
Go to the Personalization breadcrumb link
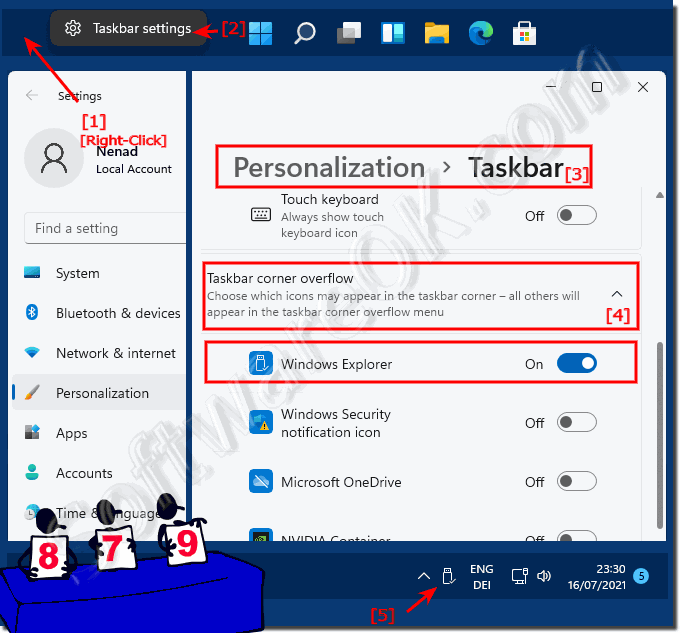tap(329, 167)
